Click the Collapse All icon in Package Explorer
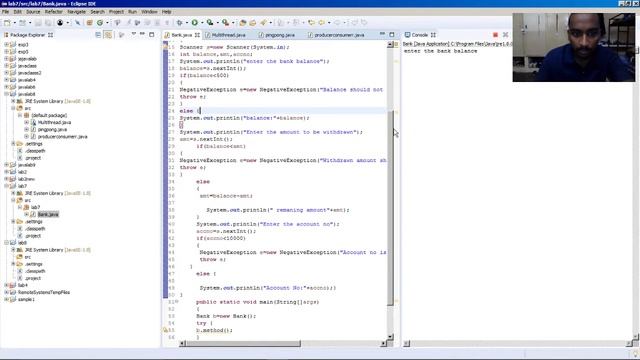Image resolution: width=640 pixels, height=360 pixels. (x=98, y=35)
